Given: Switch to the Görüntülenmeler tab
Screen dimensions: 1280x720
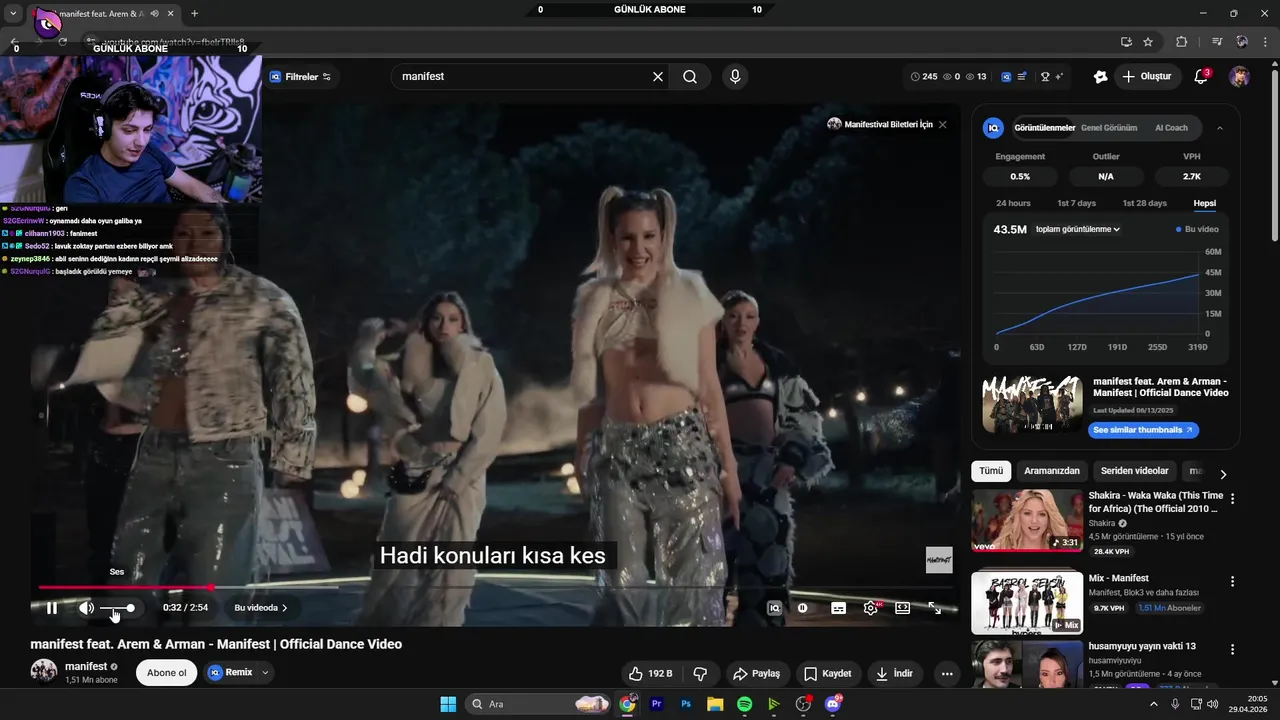Looking at the screenshot, I should tap(1044, 128).
